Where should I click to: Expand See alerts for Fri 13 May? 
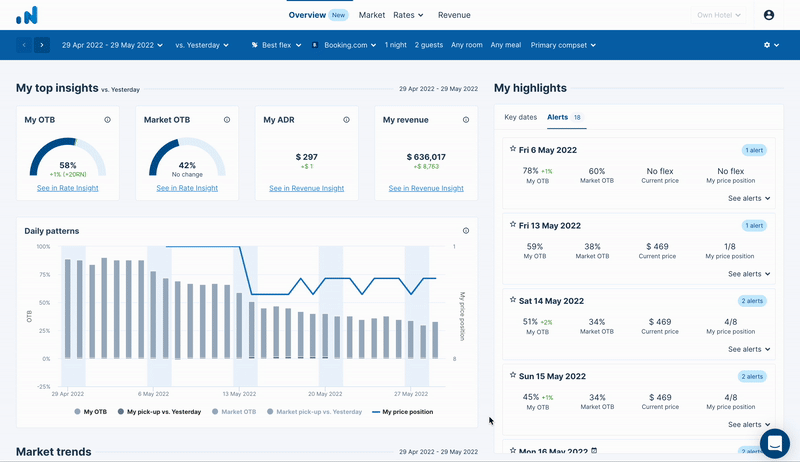[x=749, y=274]
